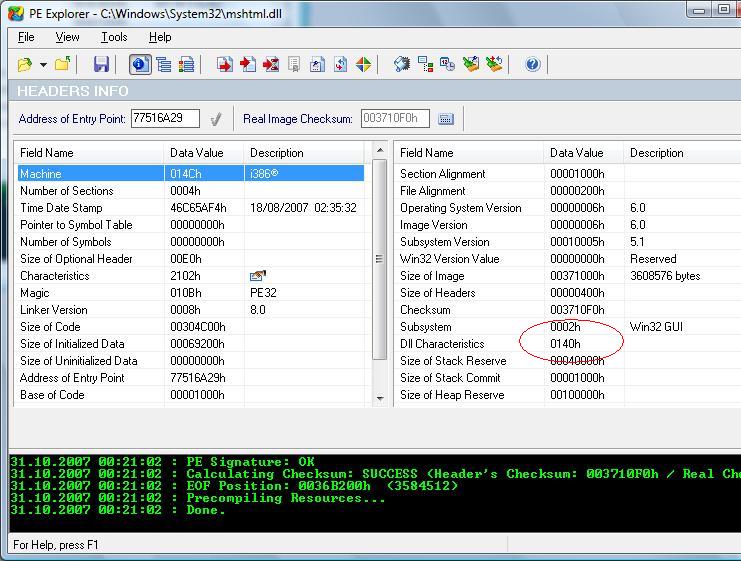The width and height of the screenshot is (741, 561).
Task: Click the Close File folder icon
Action: 62,64
